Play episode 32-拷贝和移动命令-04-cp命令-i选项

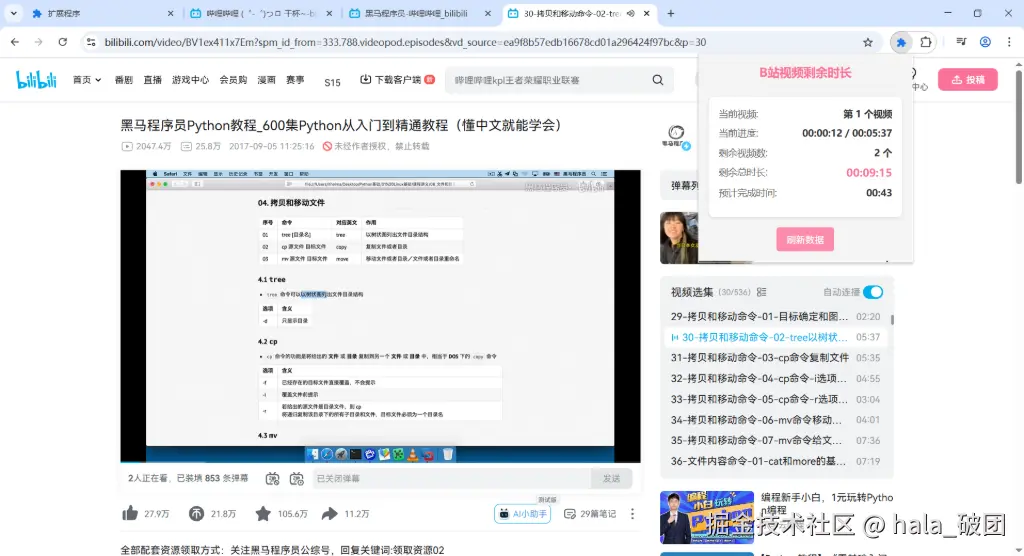click(775, 378)
